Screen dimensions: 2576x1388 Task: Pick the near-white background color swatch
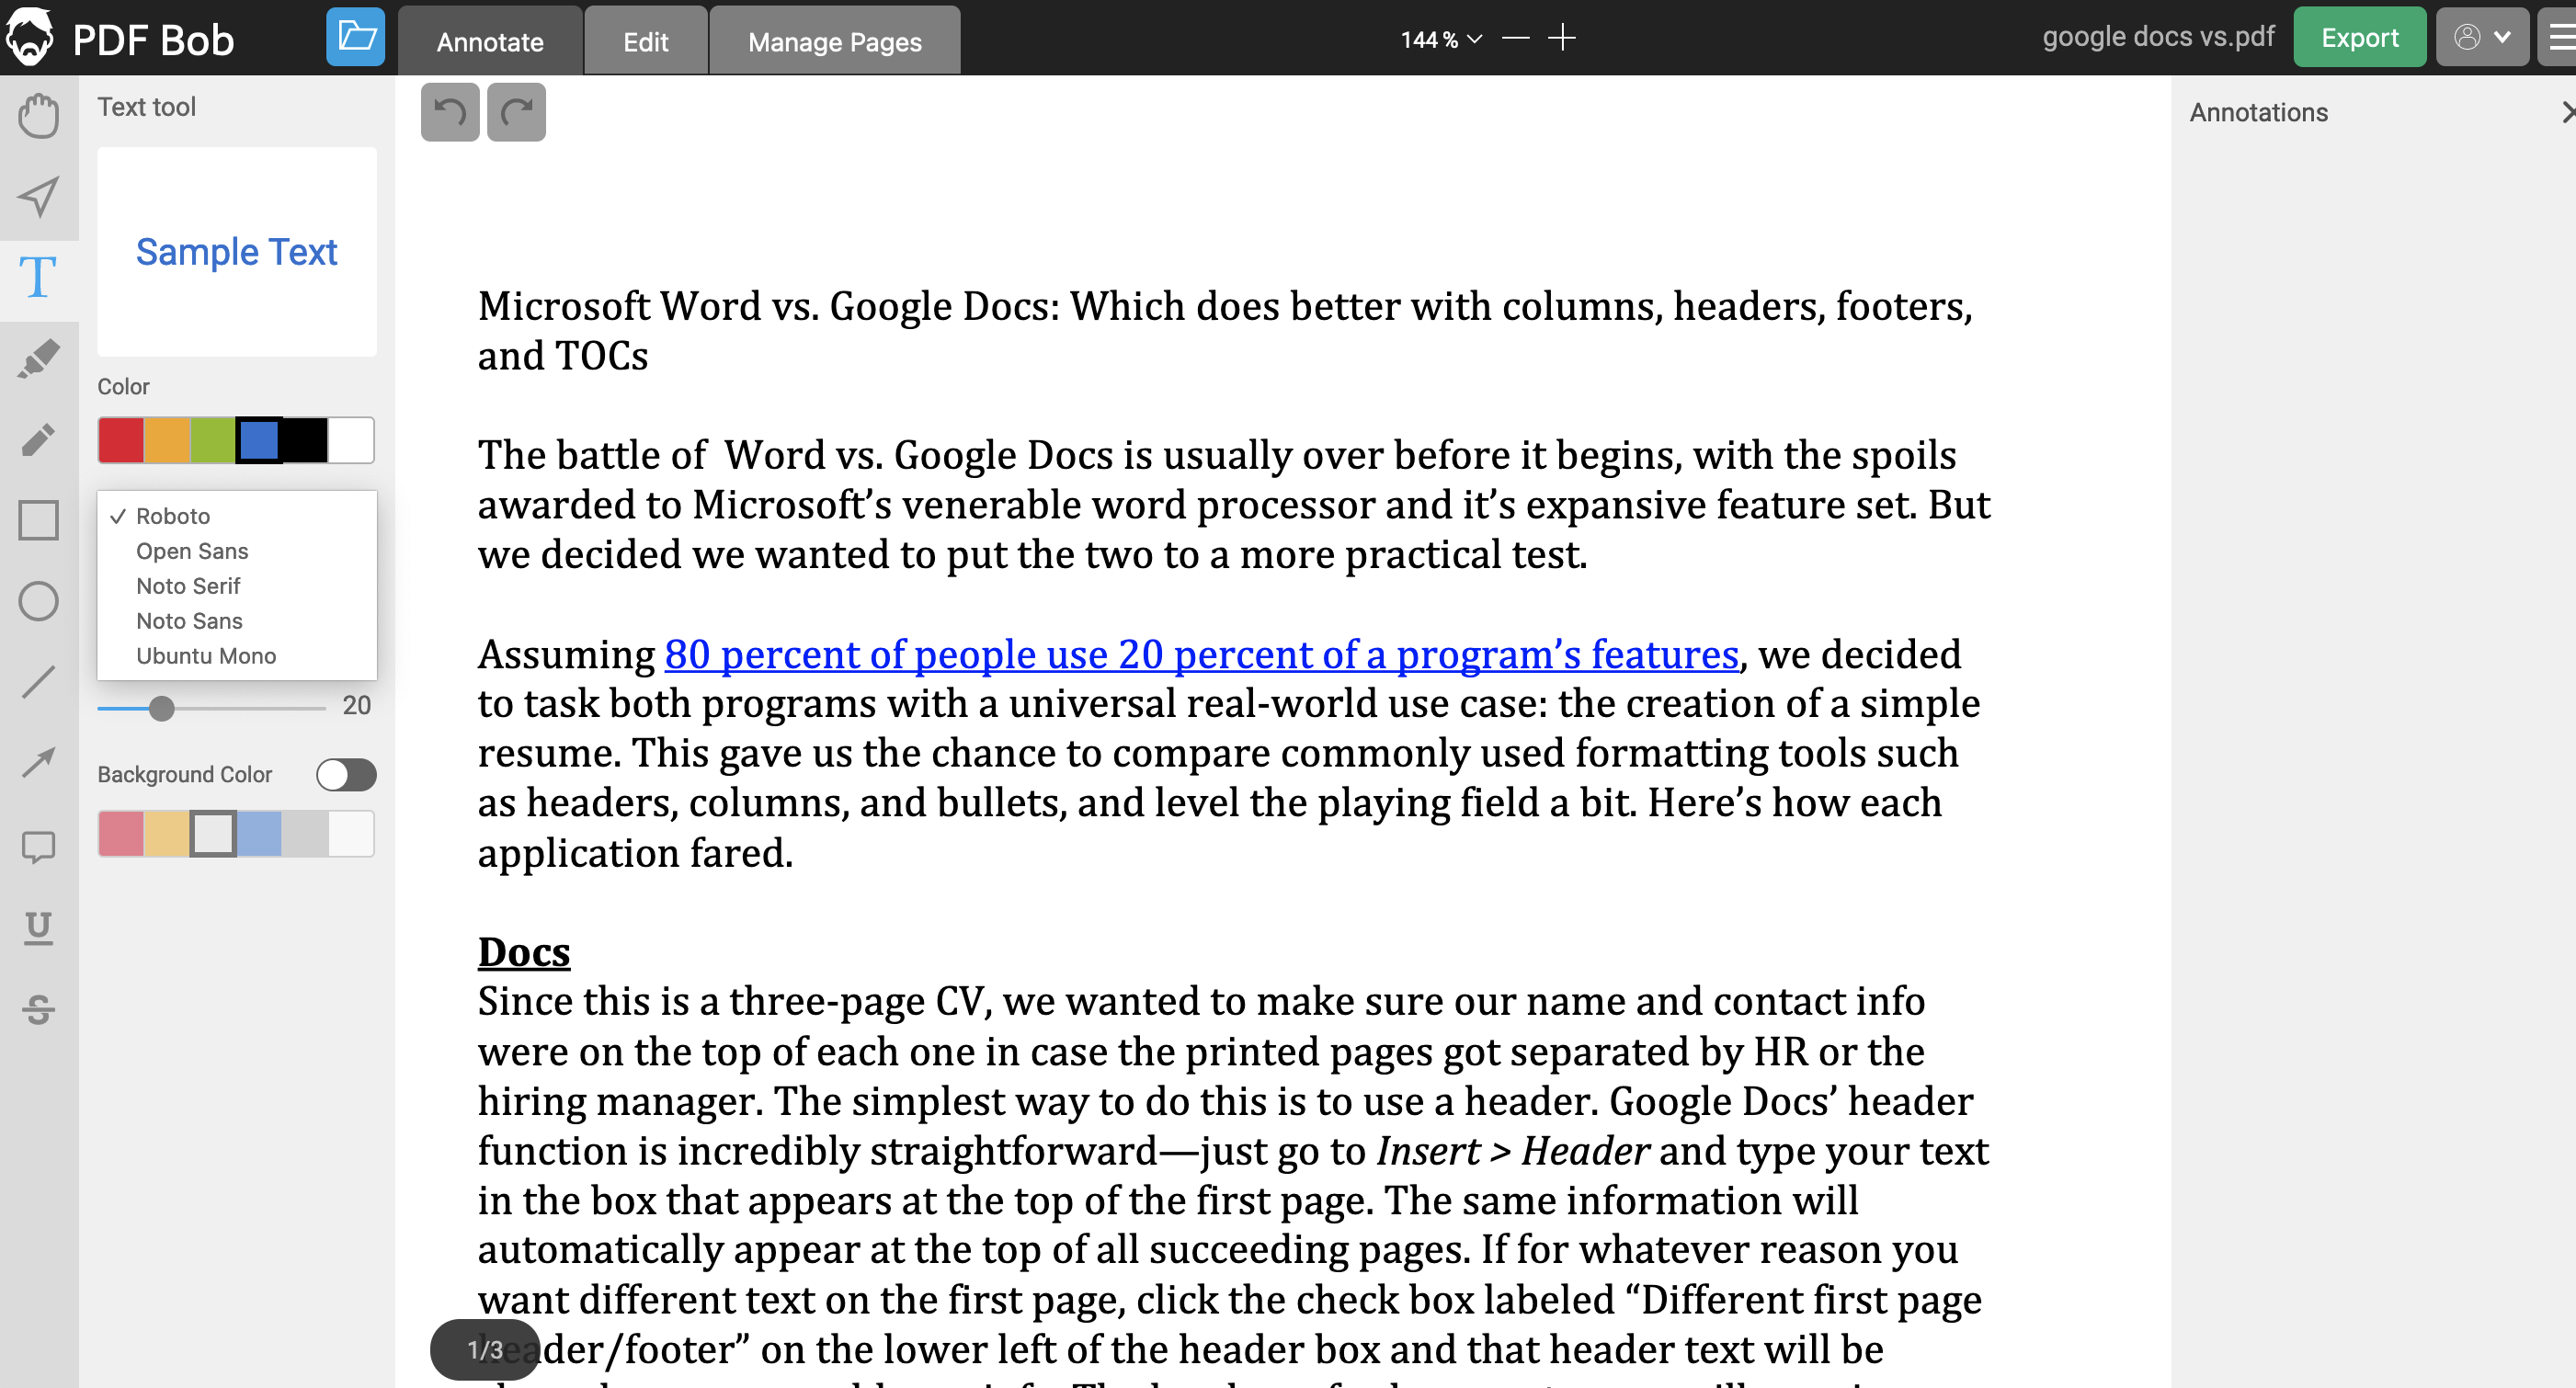351,834
